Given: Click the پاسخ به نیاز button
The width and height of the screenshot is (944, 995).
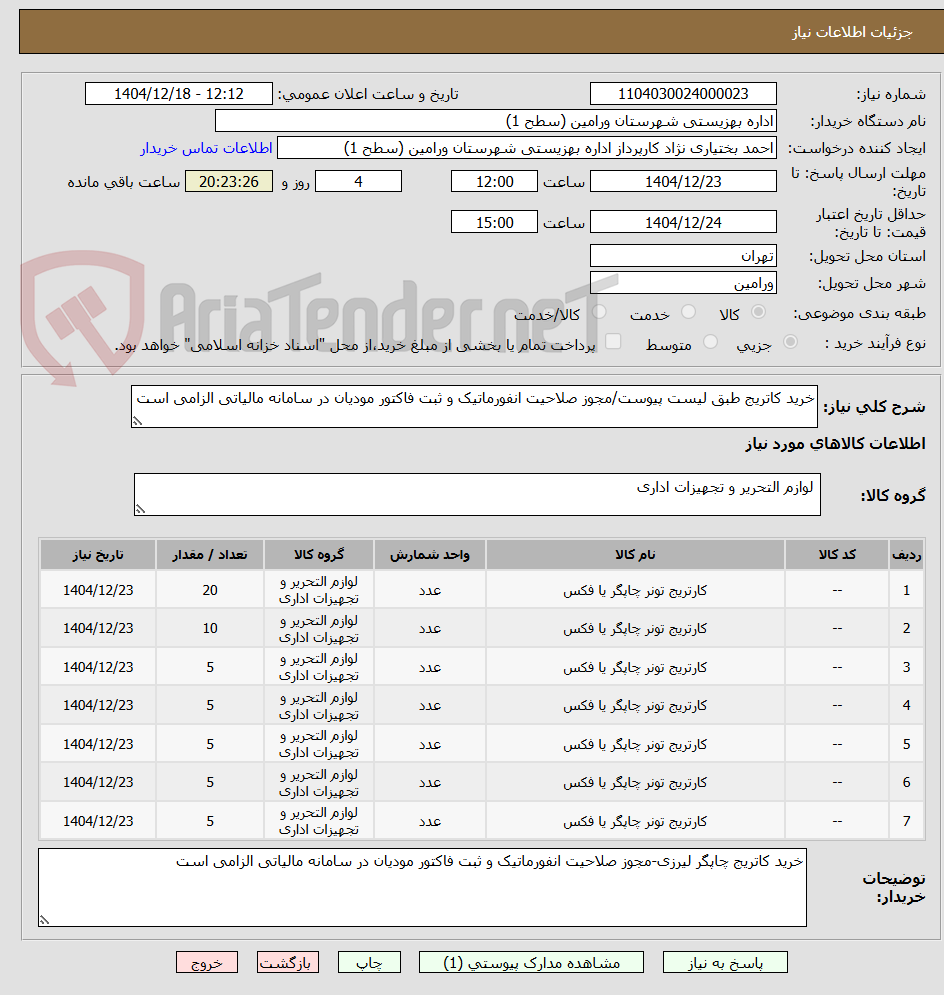Looking at the screenshot, I should (x=725, y=962).
